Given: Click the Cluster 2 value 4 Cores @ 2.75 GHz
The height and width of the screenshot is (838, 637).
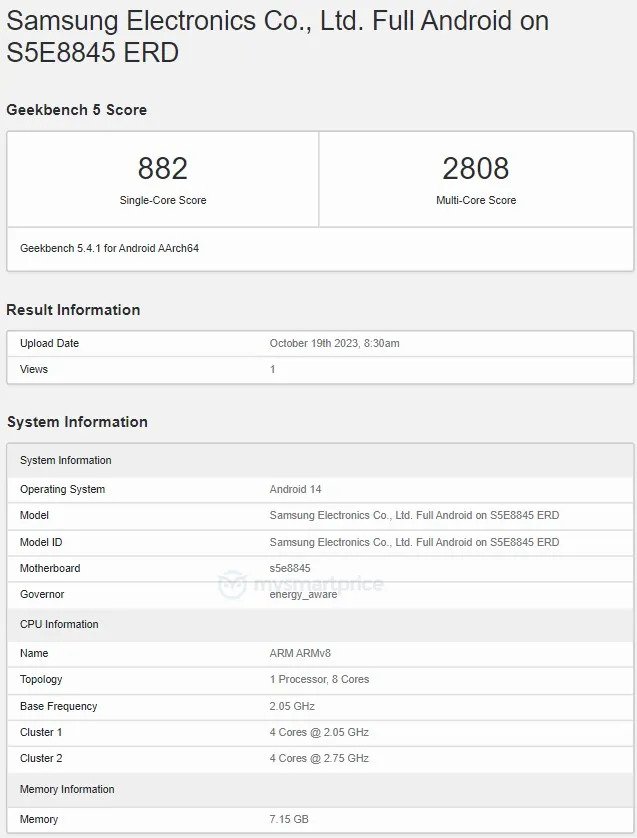Looking at the screenshot, I should (x=319, y=758).
